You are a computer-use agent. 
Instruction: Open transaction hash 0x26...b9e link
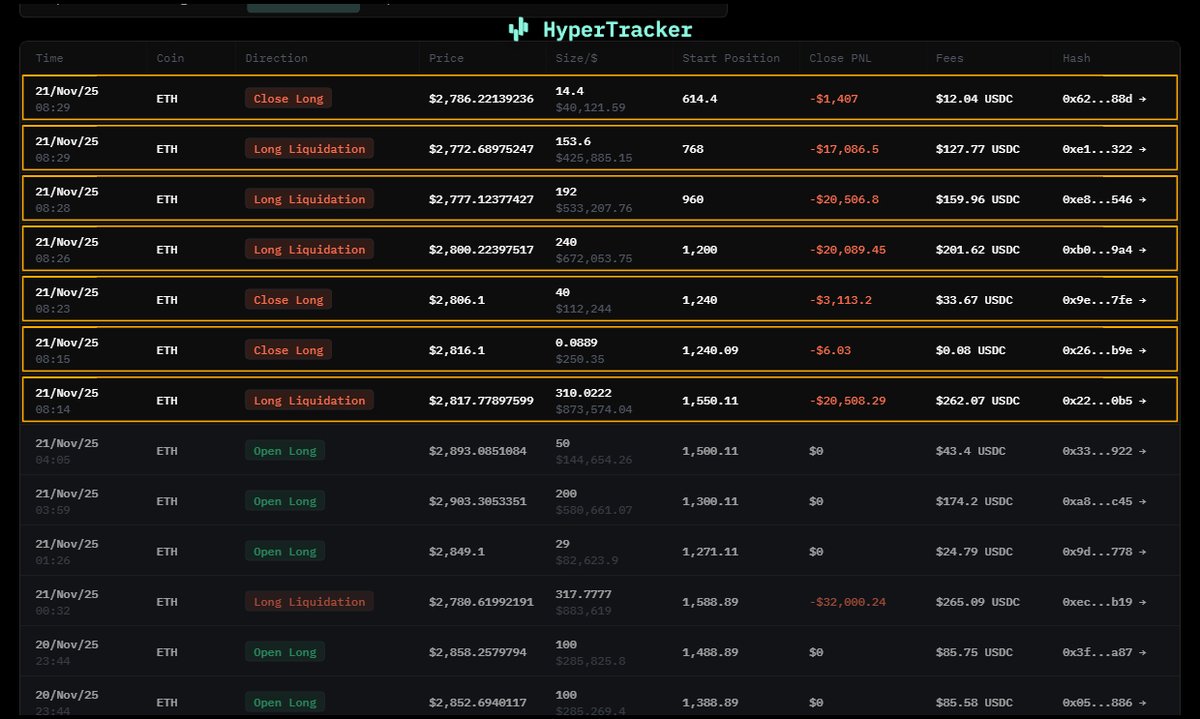1104,350
